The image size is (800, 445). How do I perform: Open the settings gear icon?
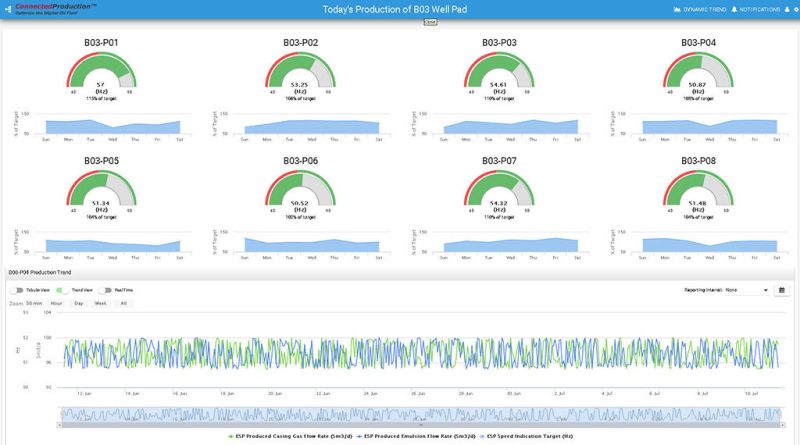796,9
